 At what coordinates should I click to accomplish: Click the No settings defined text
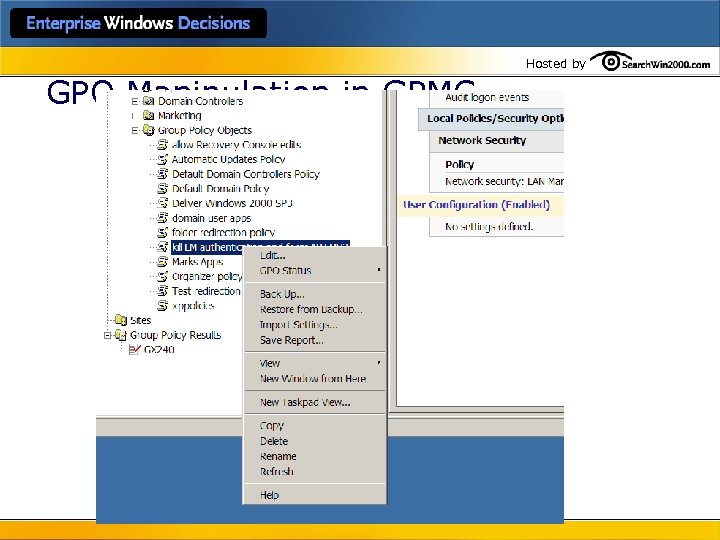pos(489,226)
